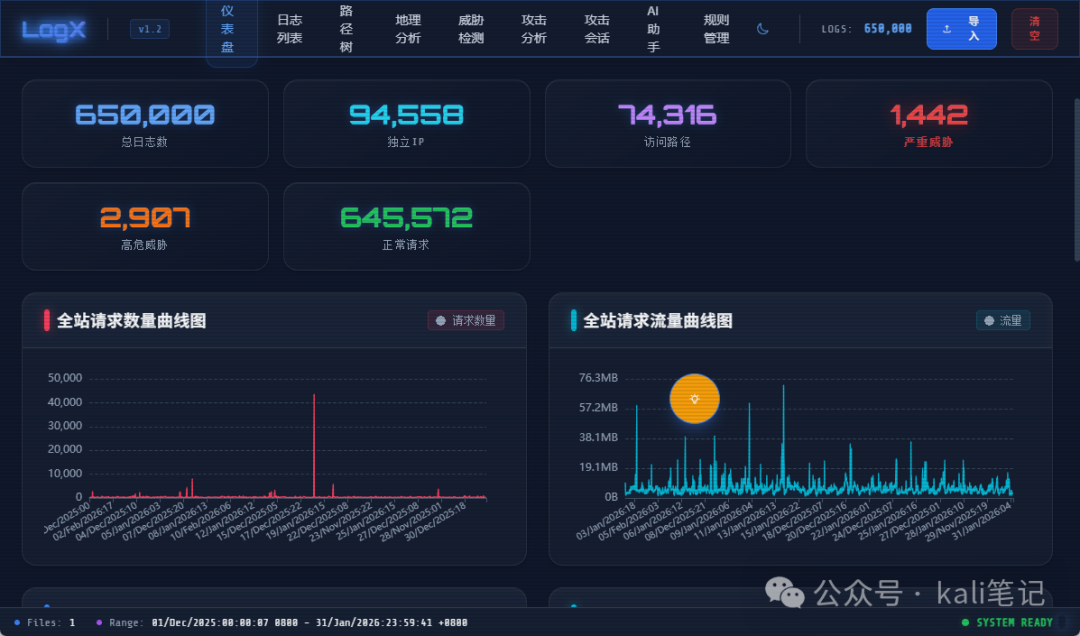Viewport: 1080px width, 636px height.
Task: Click the LogX logo
Action: tap(52, 29)
